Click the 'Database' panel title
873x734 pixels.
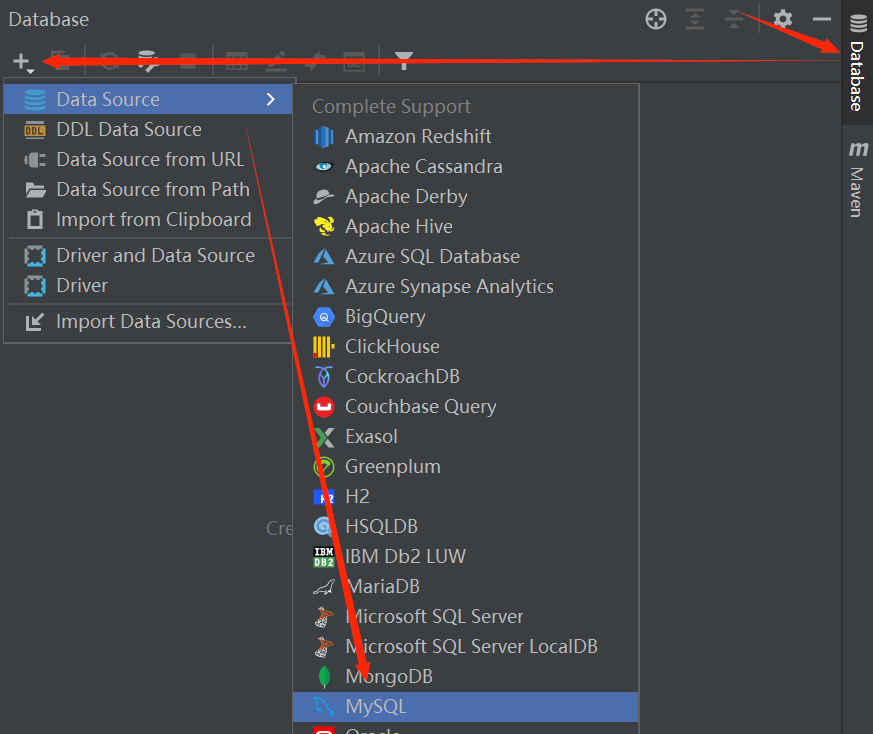click(x=48, y=19)
